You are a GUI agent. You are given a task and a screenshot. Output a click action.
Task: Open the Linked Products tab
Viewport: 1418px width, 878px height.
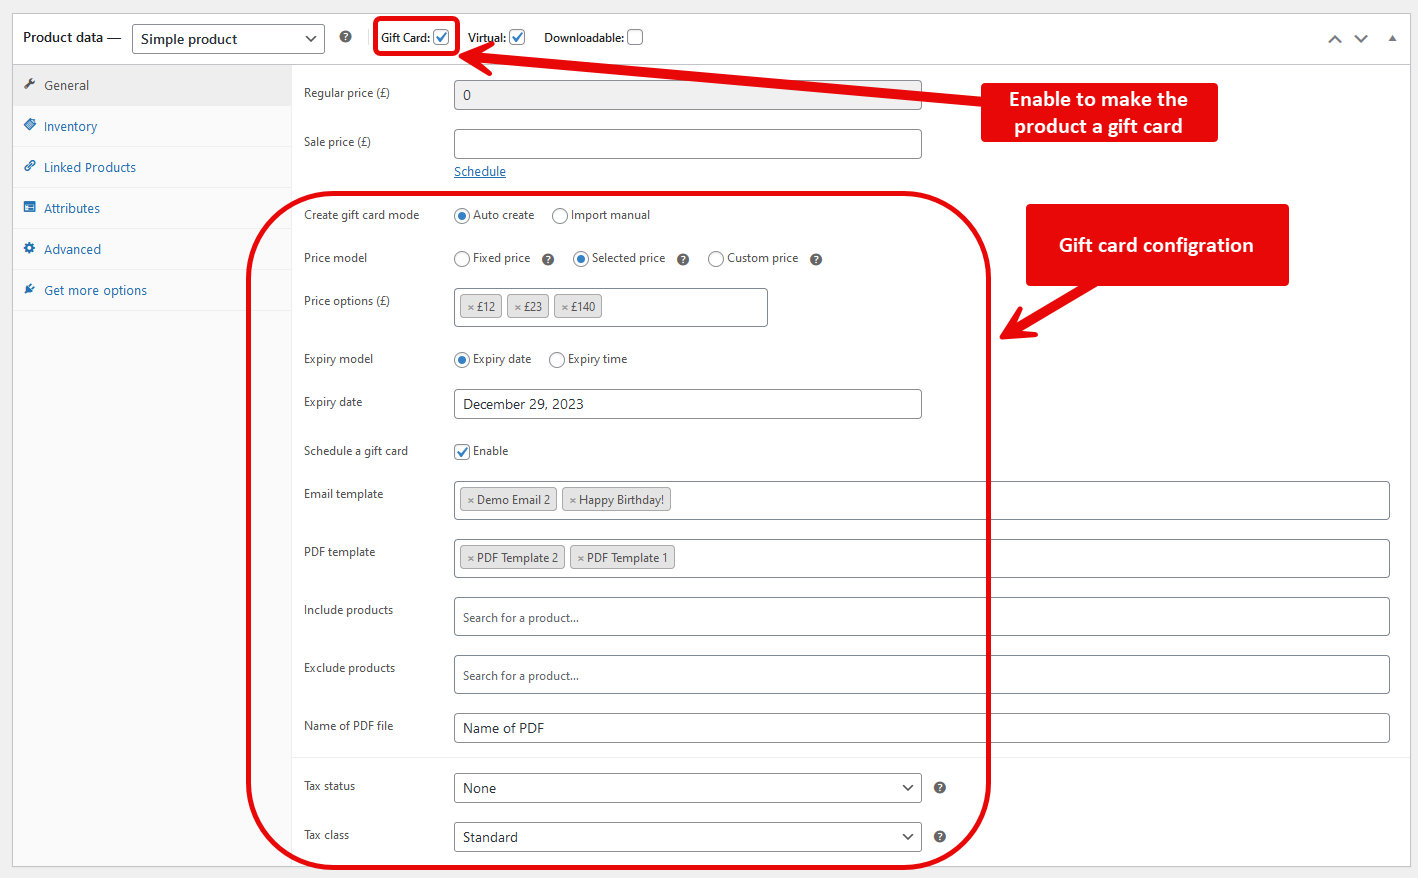pyautogui.click(x=152, y=167)
